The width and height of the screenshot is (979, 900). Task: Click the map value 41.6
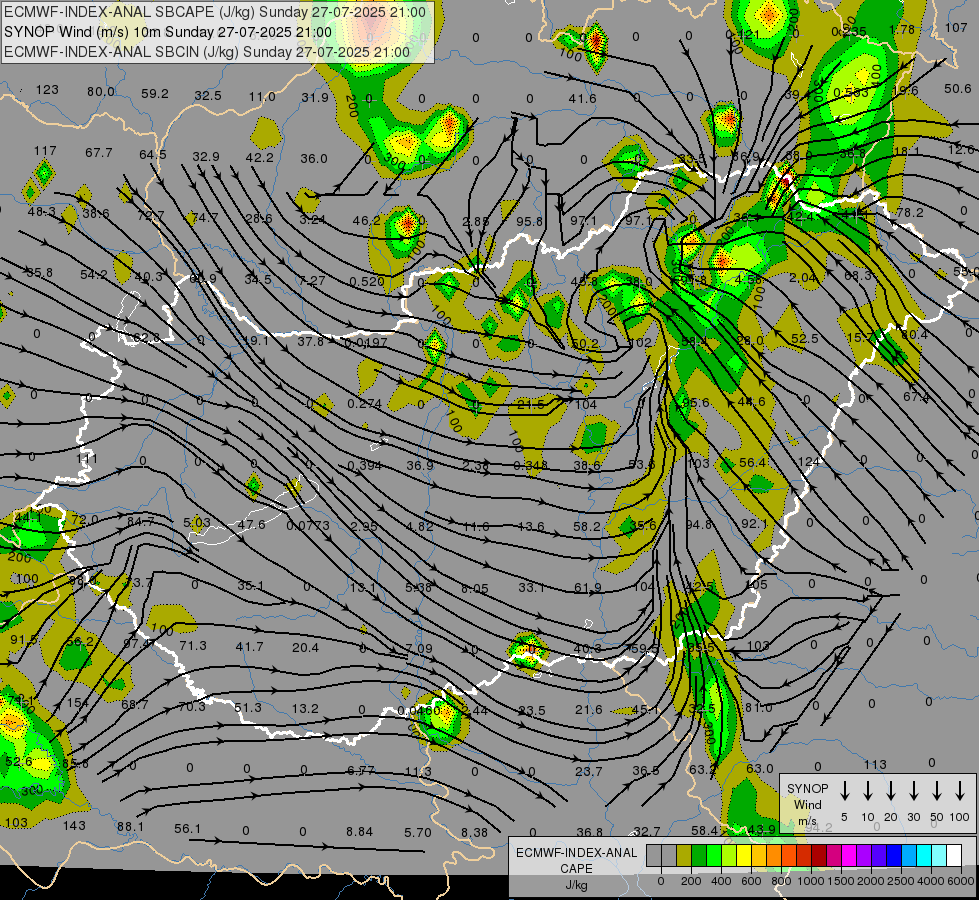coord(583,99)
